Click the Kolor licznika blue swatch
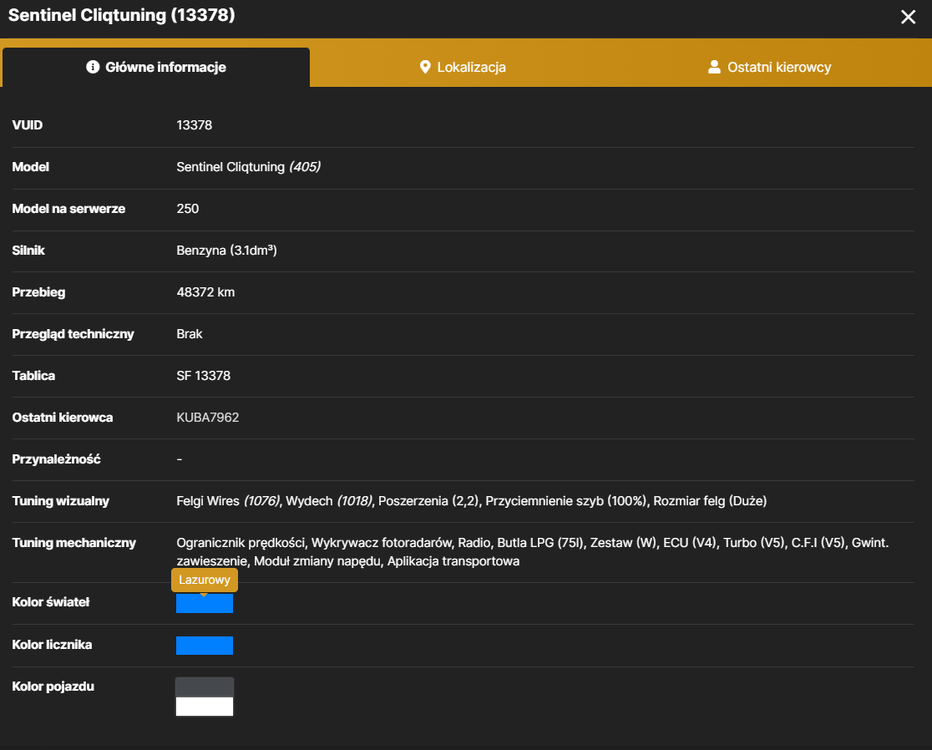The image size is (932, 750). [x=204, y=645]
